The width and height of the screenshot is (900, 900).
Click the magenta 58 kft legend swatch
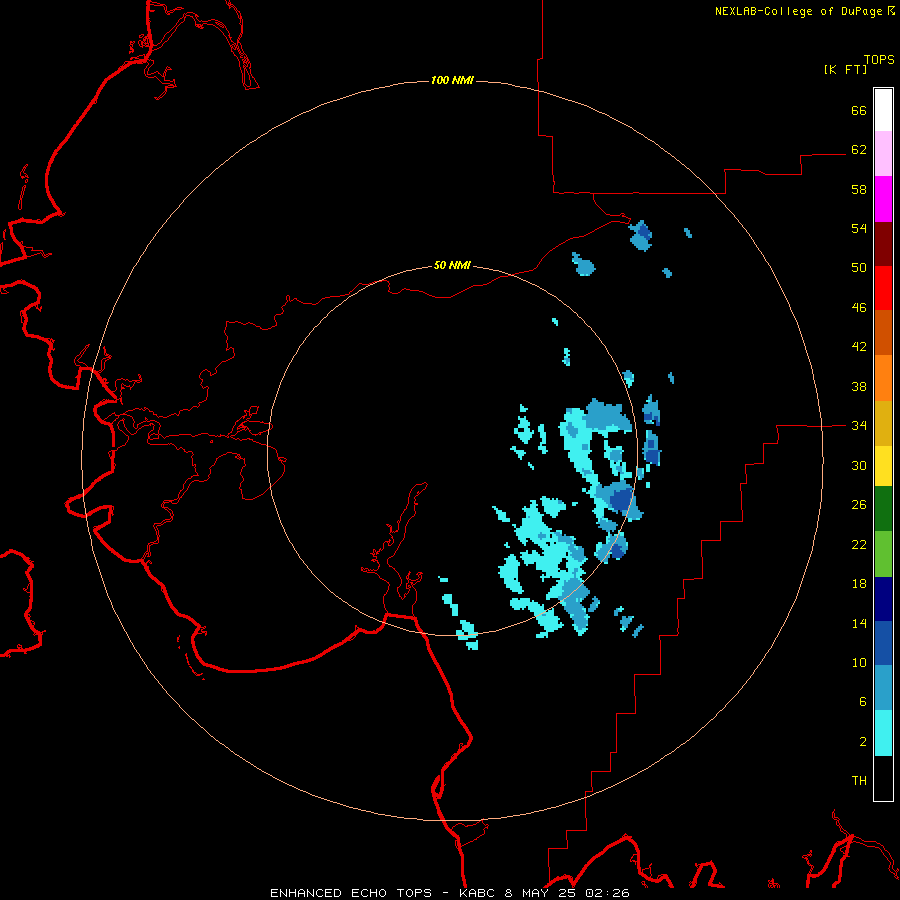(883, 199)
